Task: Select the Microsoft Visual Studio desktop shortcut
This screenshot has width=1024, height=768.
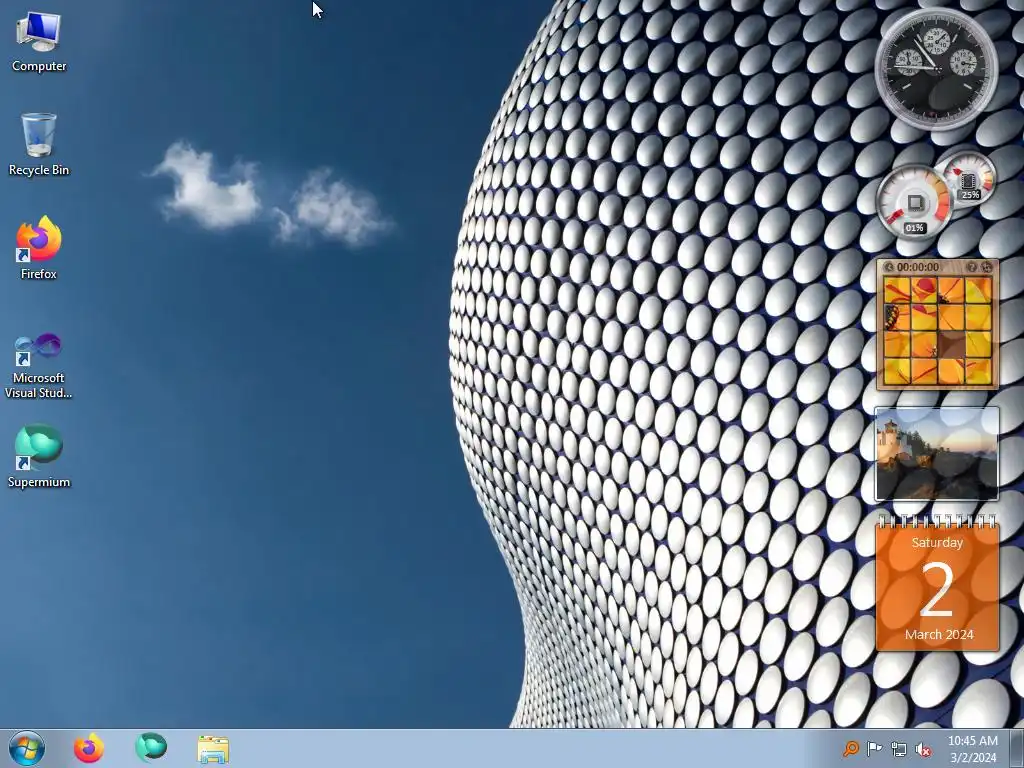Action: (39, 366)
